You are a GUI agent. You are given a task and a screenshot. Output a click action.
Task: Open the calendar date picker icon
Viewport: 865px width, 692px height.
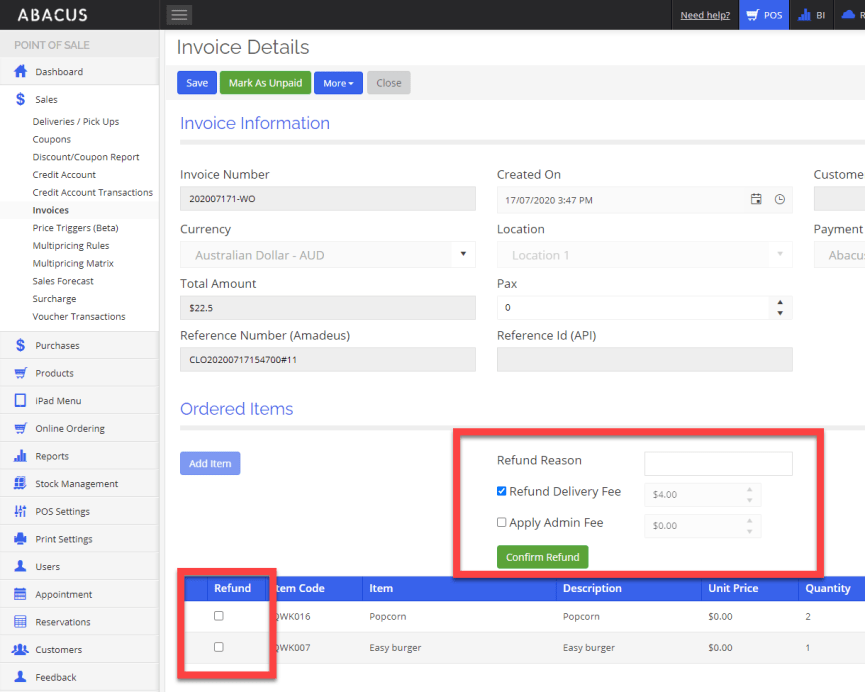click(x=756, y=200)
